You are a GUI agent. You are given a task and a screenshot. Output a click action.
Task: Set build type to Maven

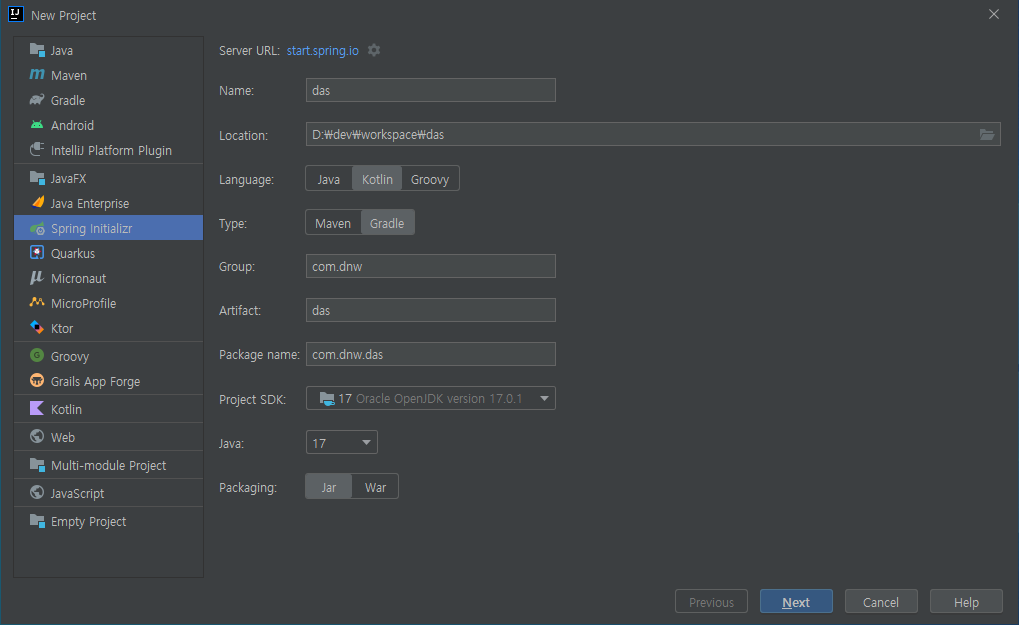click(333, 223)
